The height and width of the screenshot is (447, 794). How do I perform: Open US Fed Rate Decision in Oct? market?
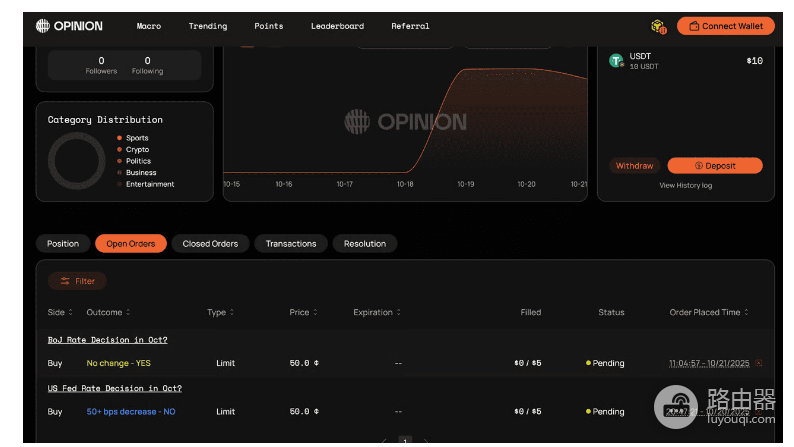(114, 388)
